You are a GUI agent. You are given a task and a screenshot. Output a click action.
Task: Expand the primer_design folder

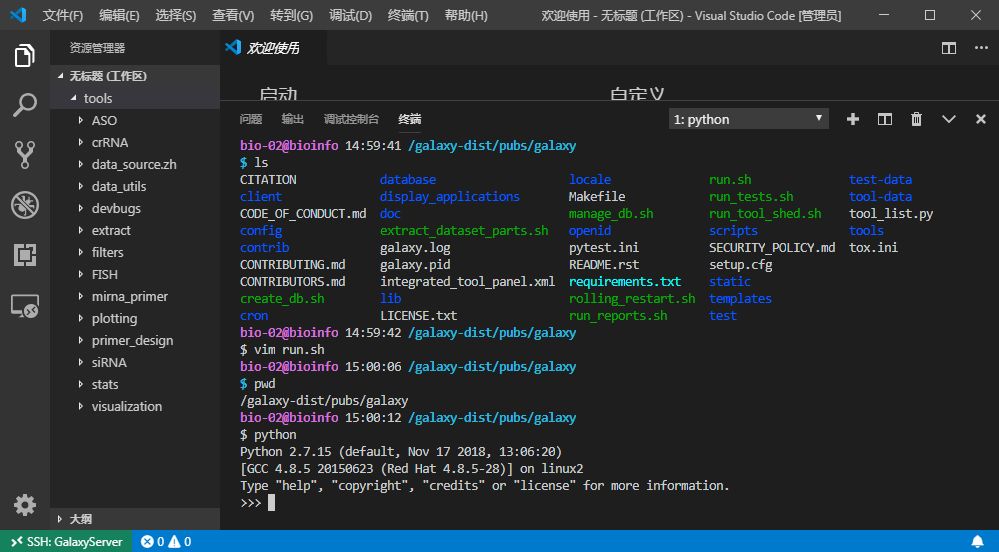[x=135, y=340]
